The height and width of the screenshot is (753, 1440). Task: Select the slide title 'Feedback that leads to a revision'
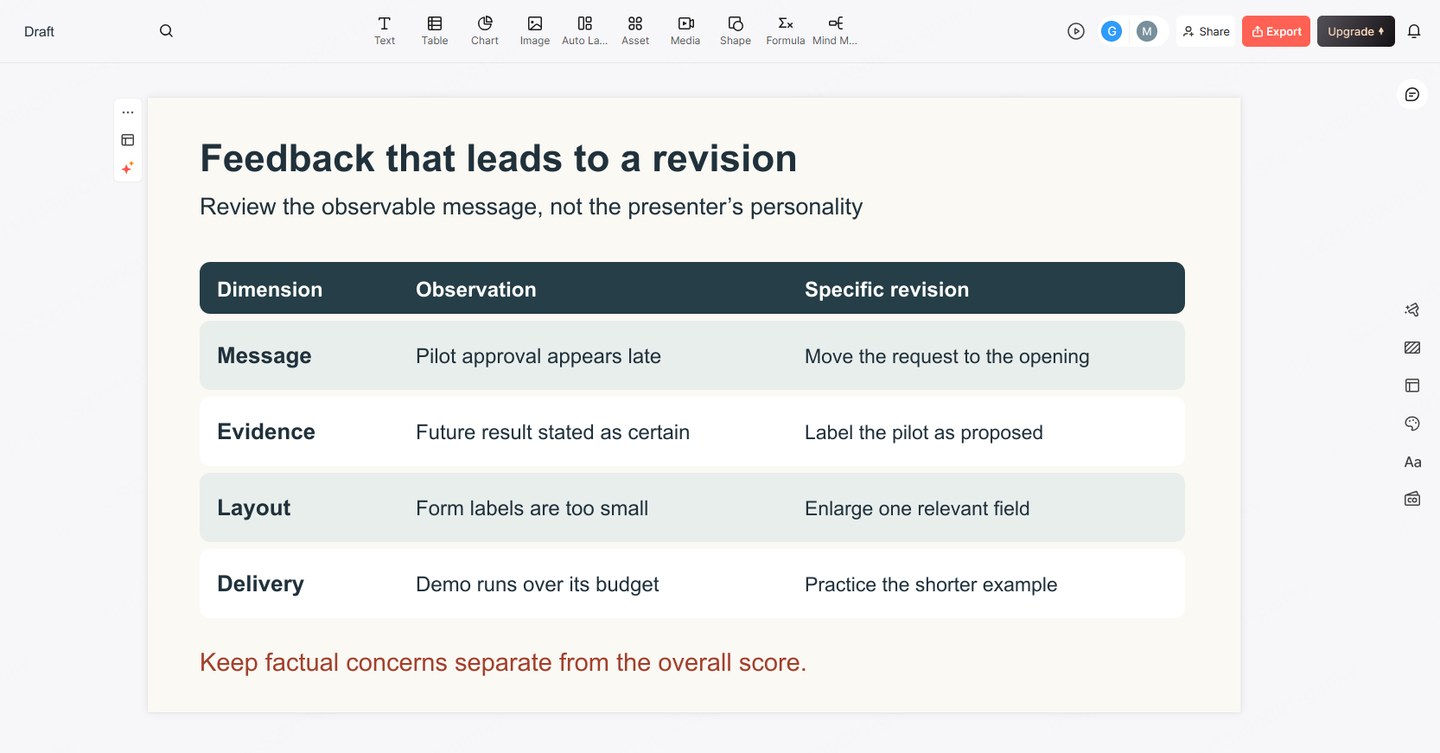(498, 158)
